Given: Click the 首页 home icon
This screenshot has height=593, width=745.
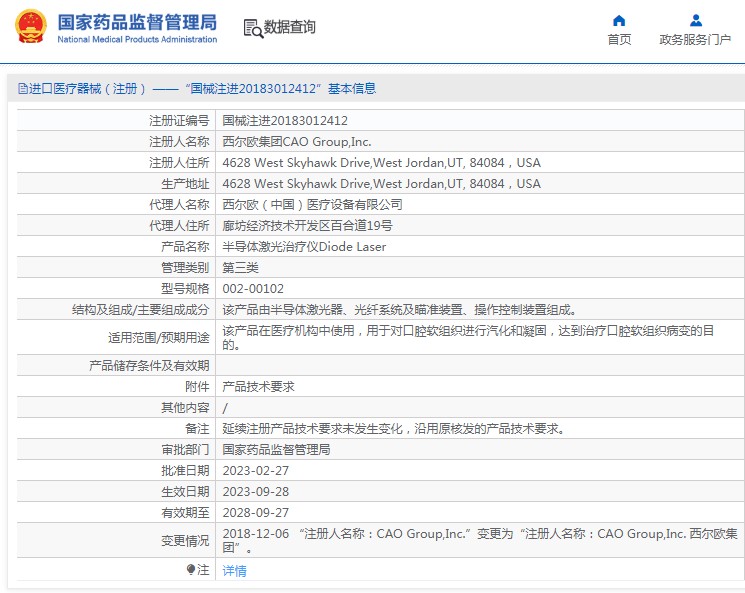Looking at the screenshot, I should tap(619, 20).
